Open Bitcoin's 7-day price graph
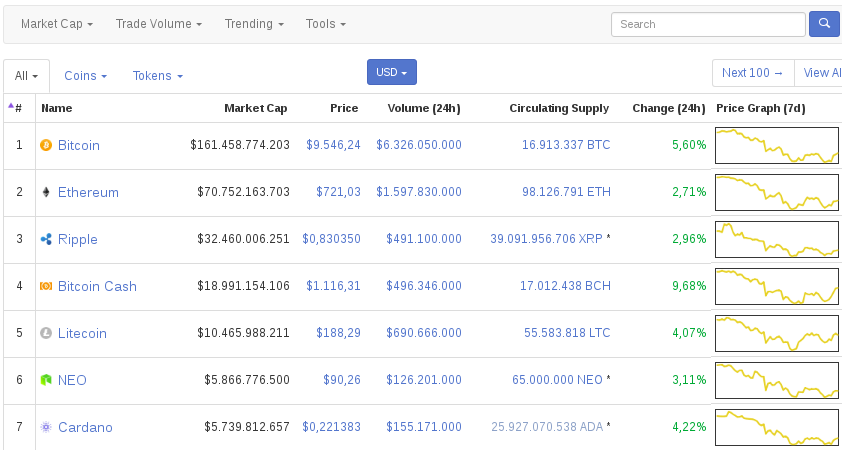 pyautogui.click(x=777, y=146)
